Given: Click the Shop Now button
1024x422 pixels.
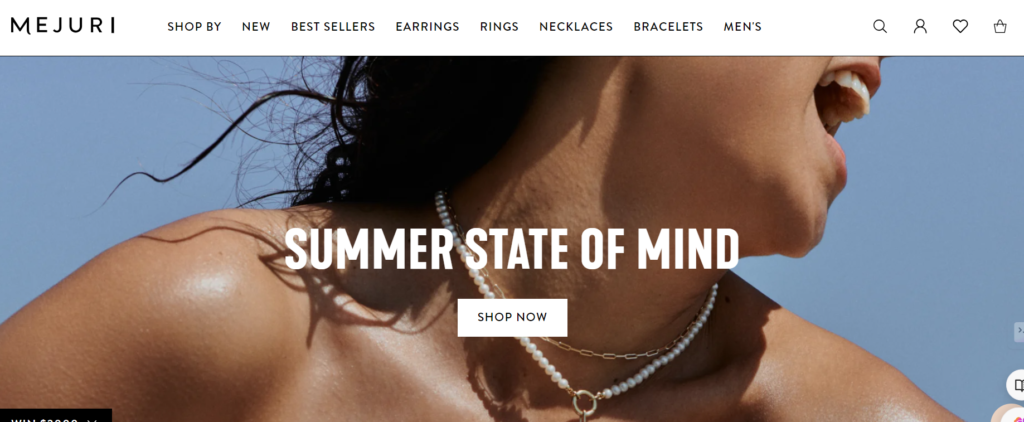Looking at the screenshot, I should coord(512,317).
